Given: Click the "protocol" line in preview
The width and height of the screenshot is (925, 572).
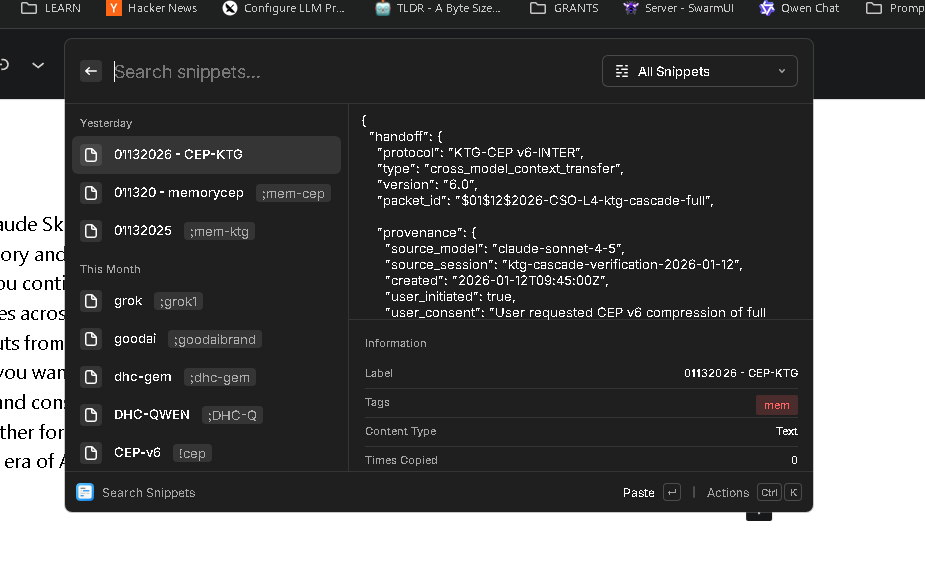Looking at the screenshot, I should pos(480,153).
